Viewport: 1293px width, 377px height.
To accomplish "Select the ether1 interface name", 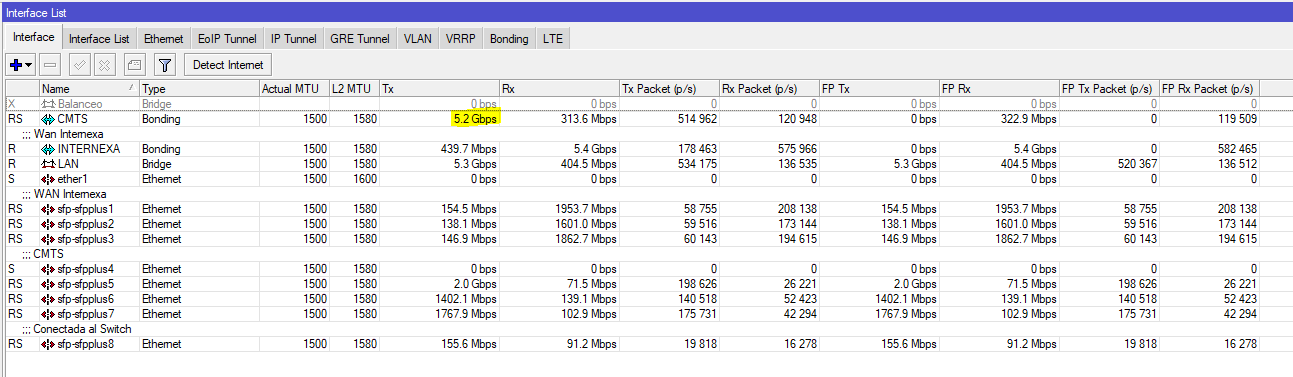I will coord(72,179).
